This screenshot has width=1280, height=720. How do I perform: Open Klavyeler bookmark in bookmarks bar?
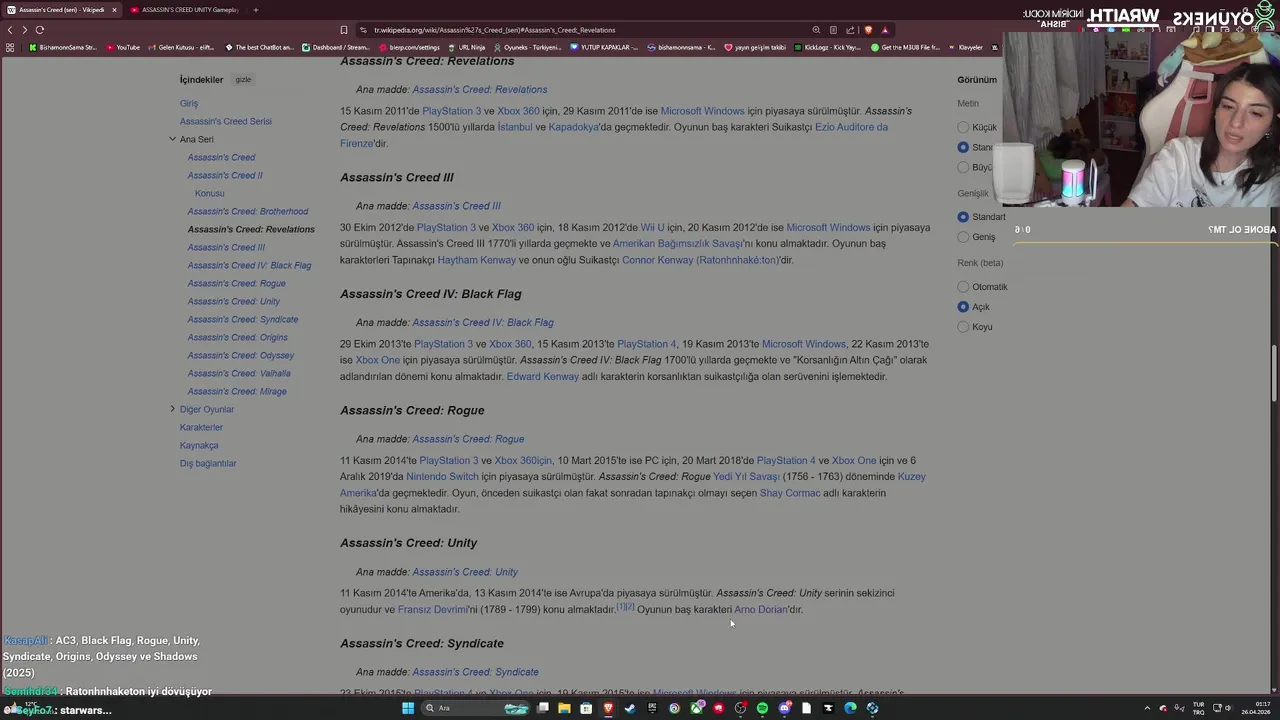(965, 47)
